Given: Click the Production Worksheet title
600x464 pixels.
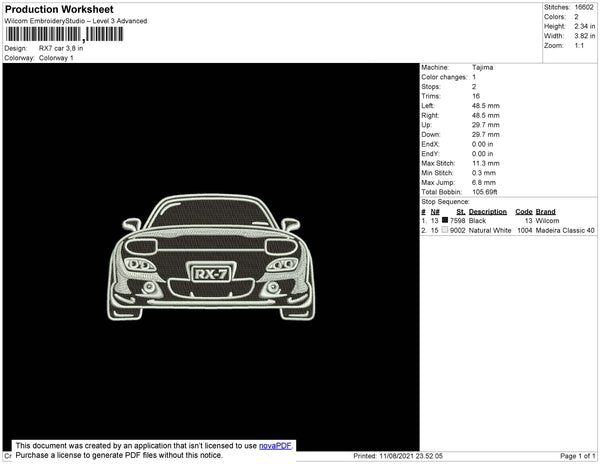Looking at the screenshot, I should coord(60,9).
